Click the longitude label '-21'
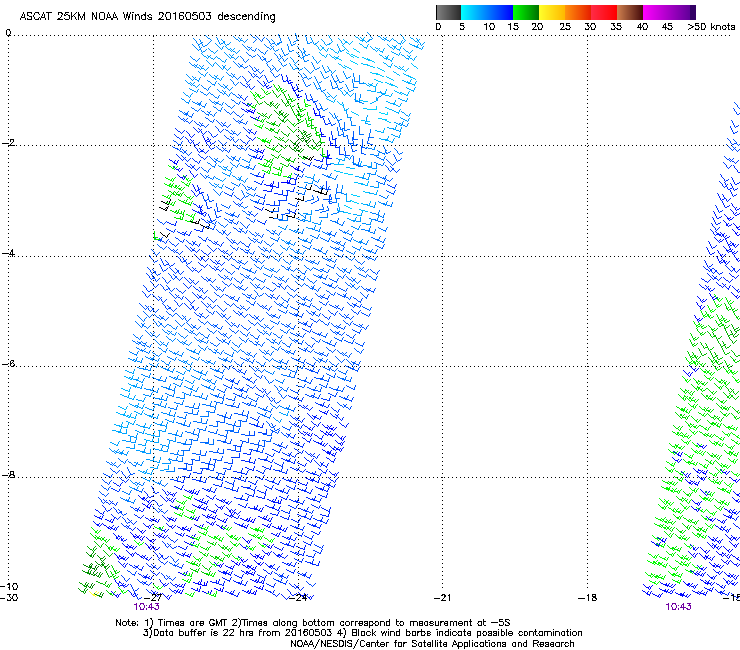740x650 pixels. (443, 598)
